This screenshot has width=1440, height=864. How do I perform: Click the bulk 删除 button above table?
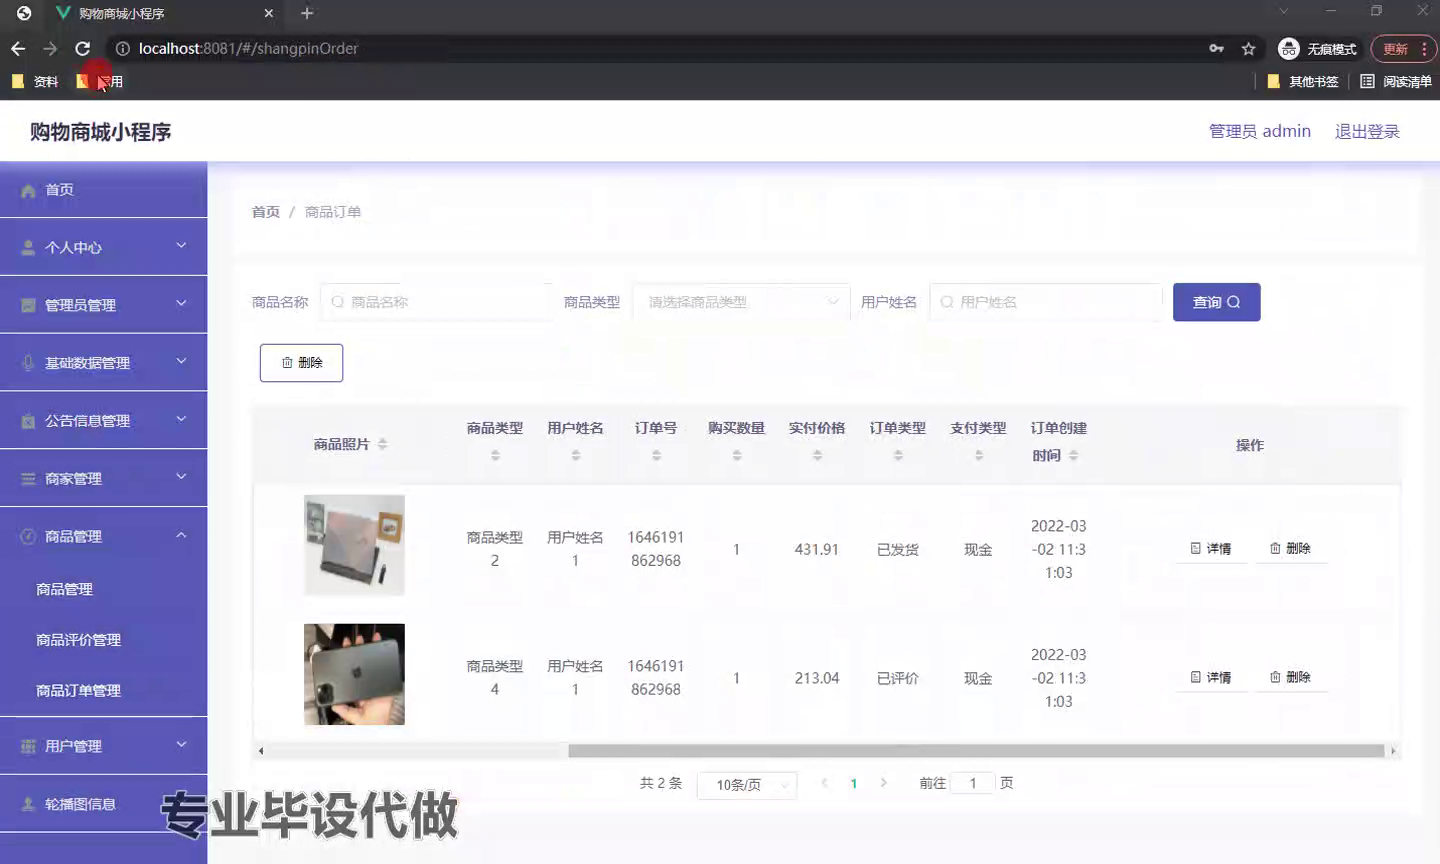[301, 363]
